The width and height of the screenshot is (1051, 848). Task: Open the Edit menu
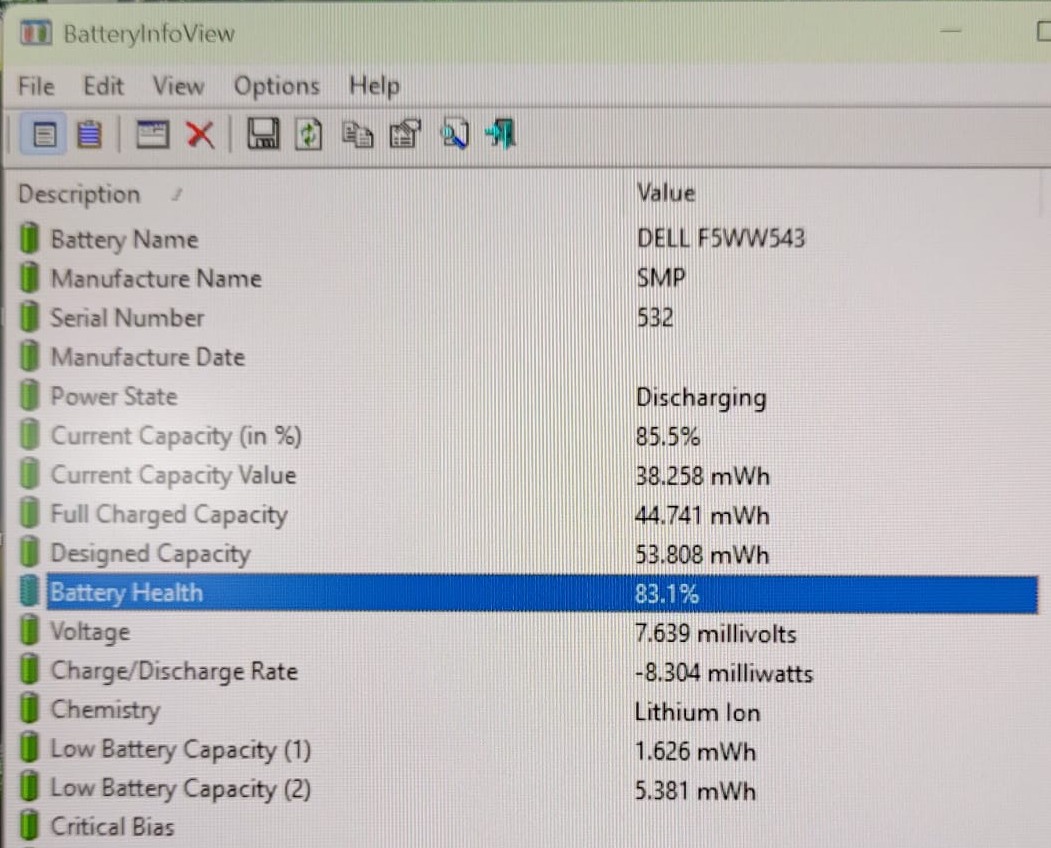point(103,86)
